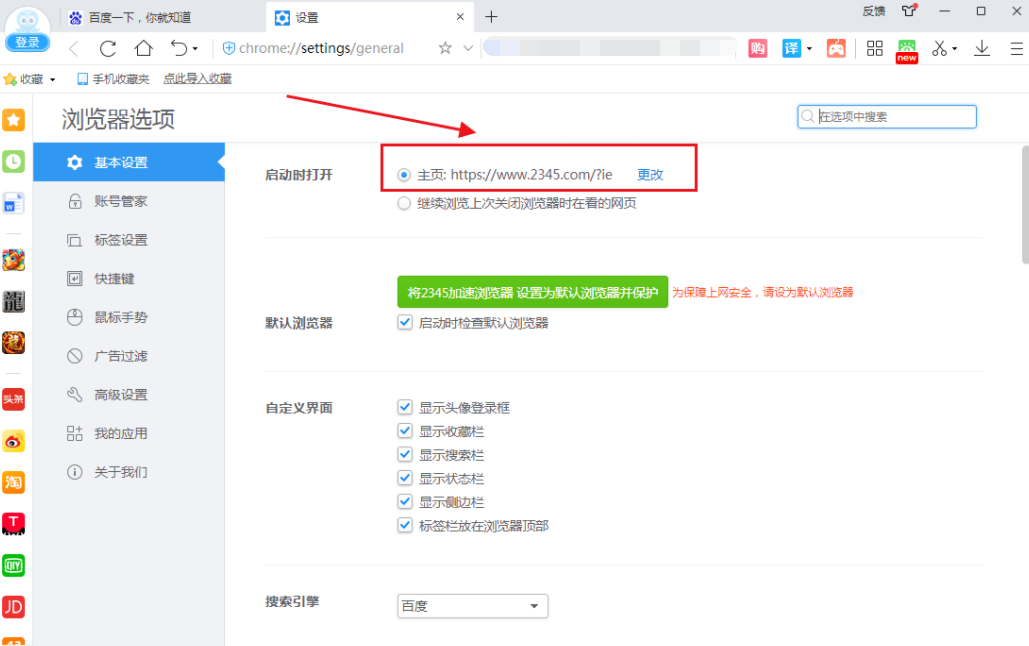
Task: Toggle 显示搜索栏 checkbox
Action: [x=405, y=454]
